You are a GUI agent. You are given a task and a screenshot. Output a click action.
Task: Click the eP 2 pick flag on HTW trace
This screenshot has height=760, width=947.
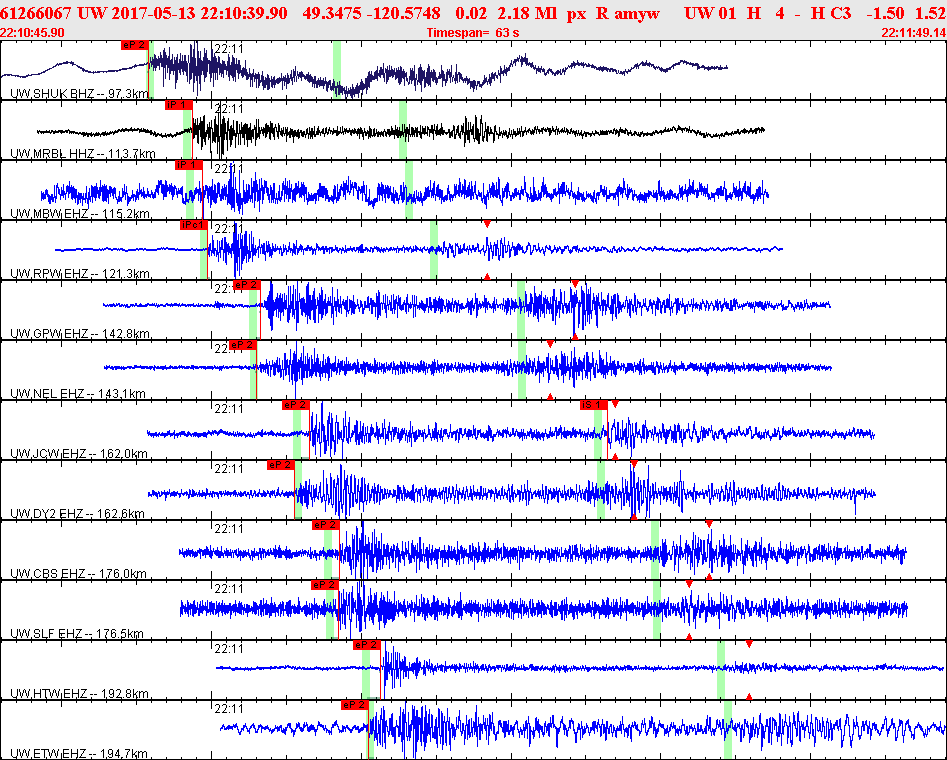[367, 645]
